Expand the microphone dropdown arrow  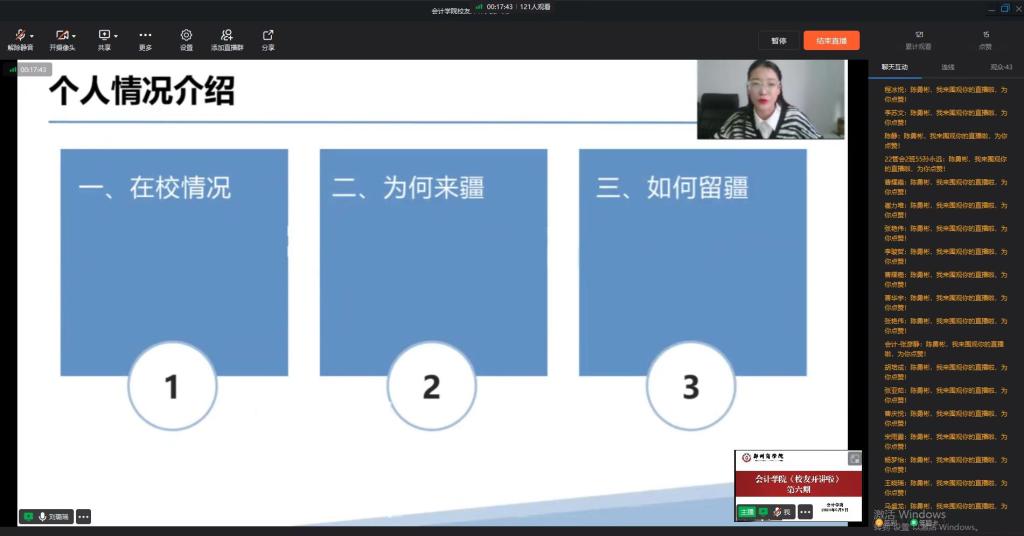pos(32,36)
